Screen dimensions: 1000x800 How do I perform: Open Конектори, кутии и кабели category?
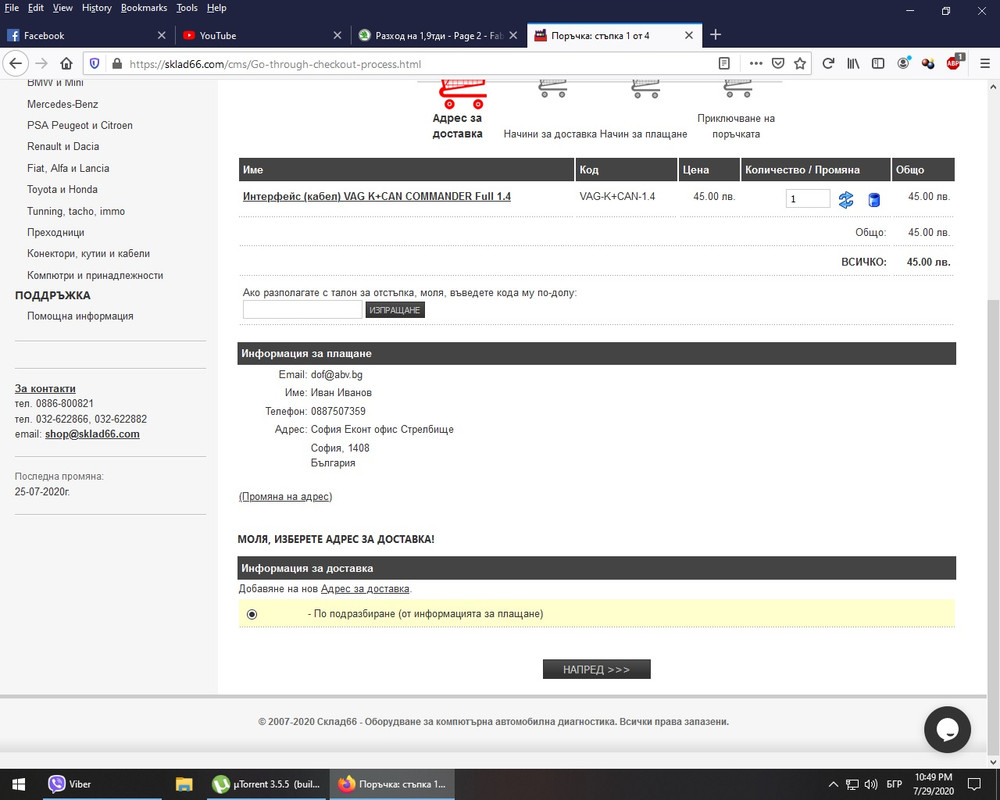coord(88,253)
